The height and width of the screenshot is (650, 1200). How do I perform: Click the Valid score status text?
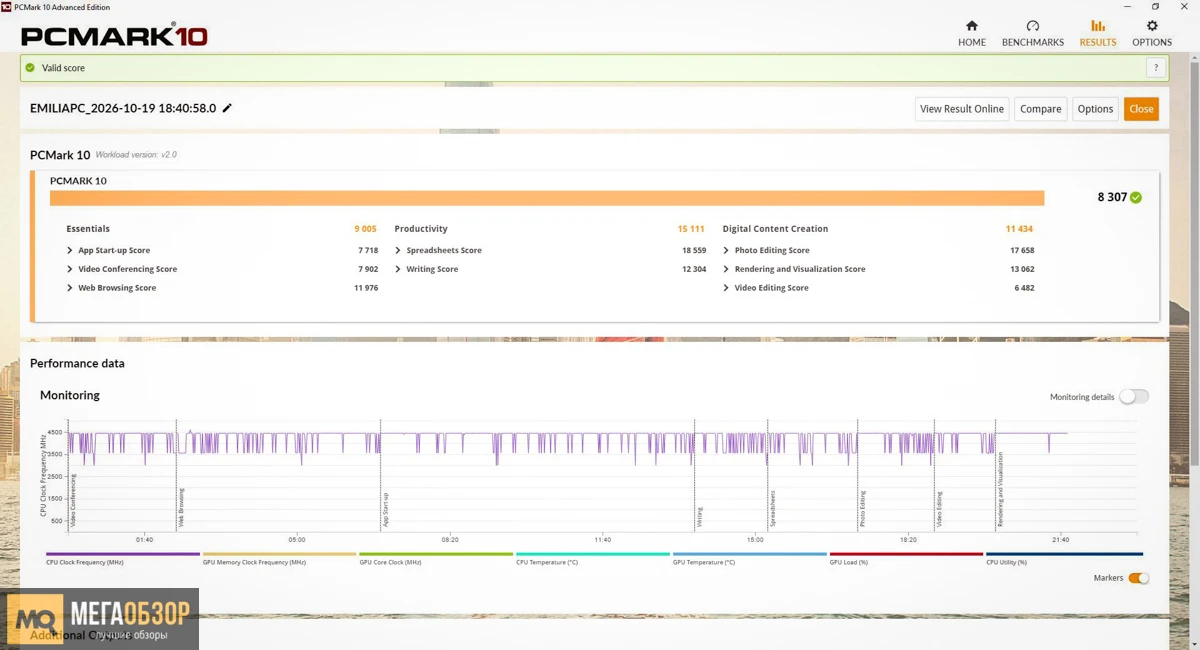click(63, 68)
